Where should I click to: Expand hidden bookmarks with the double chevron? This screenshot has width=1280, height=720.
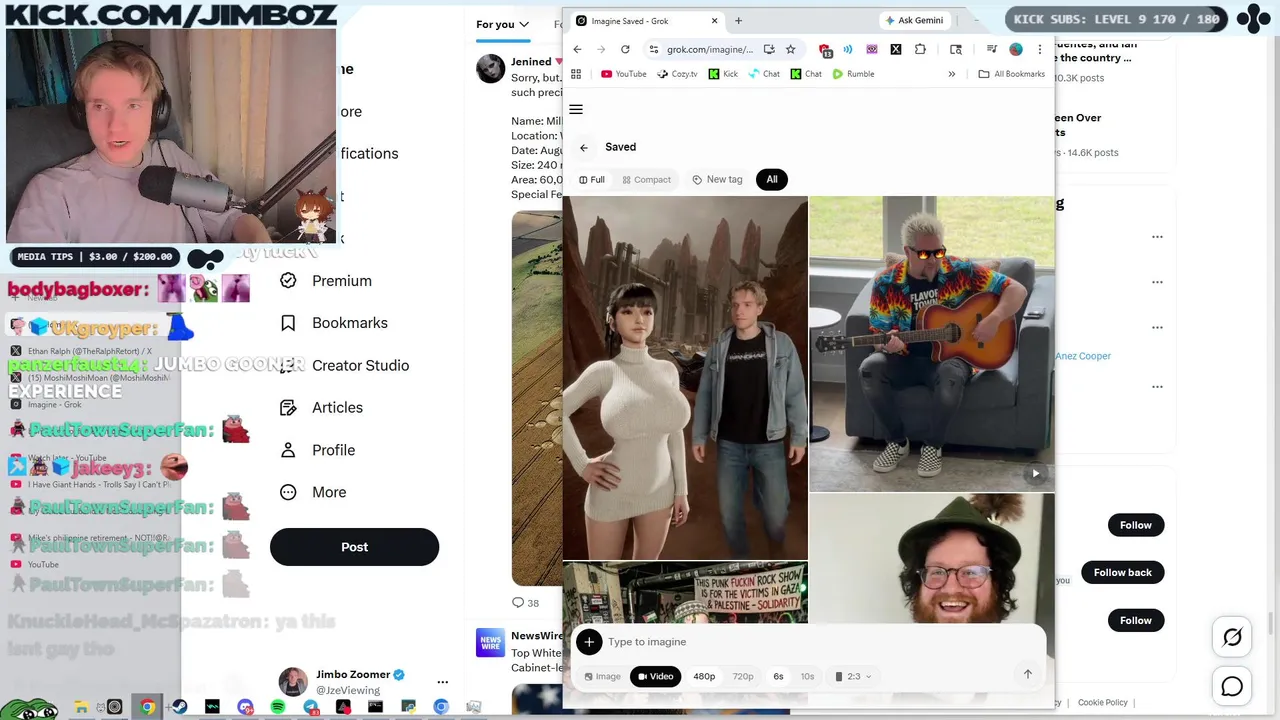pos(951,74)
